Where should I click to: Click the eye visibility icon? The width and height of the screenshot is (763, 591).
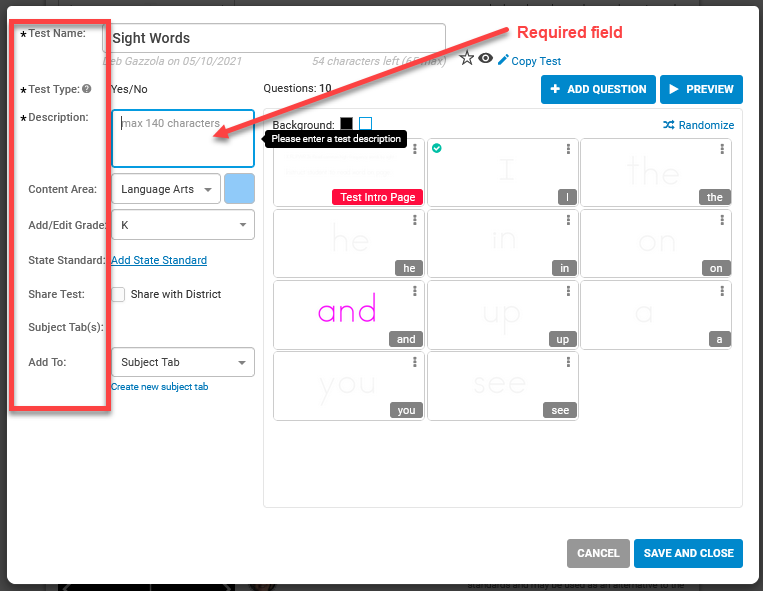coord(486,59)
